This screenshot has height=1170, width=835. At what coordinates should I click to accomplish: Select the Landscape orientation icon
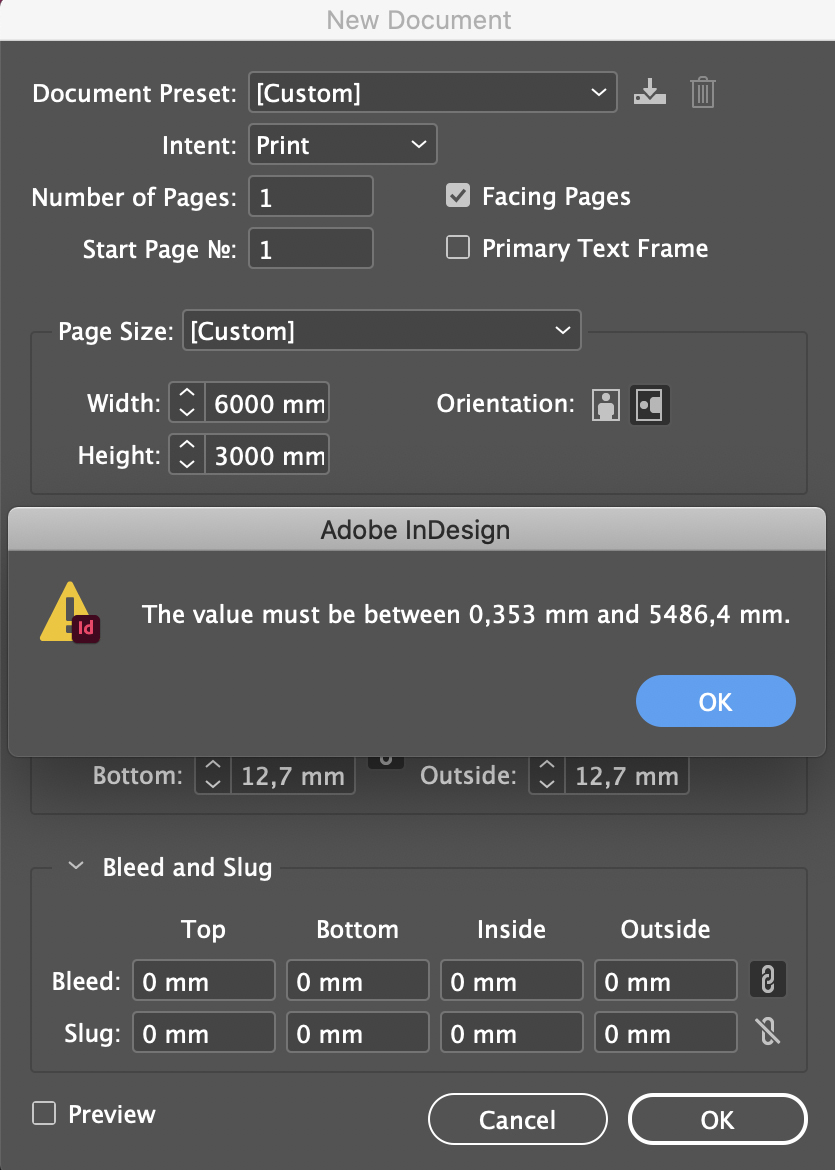point(648,404)
